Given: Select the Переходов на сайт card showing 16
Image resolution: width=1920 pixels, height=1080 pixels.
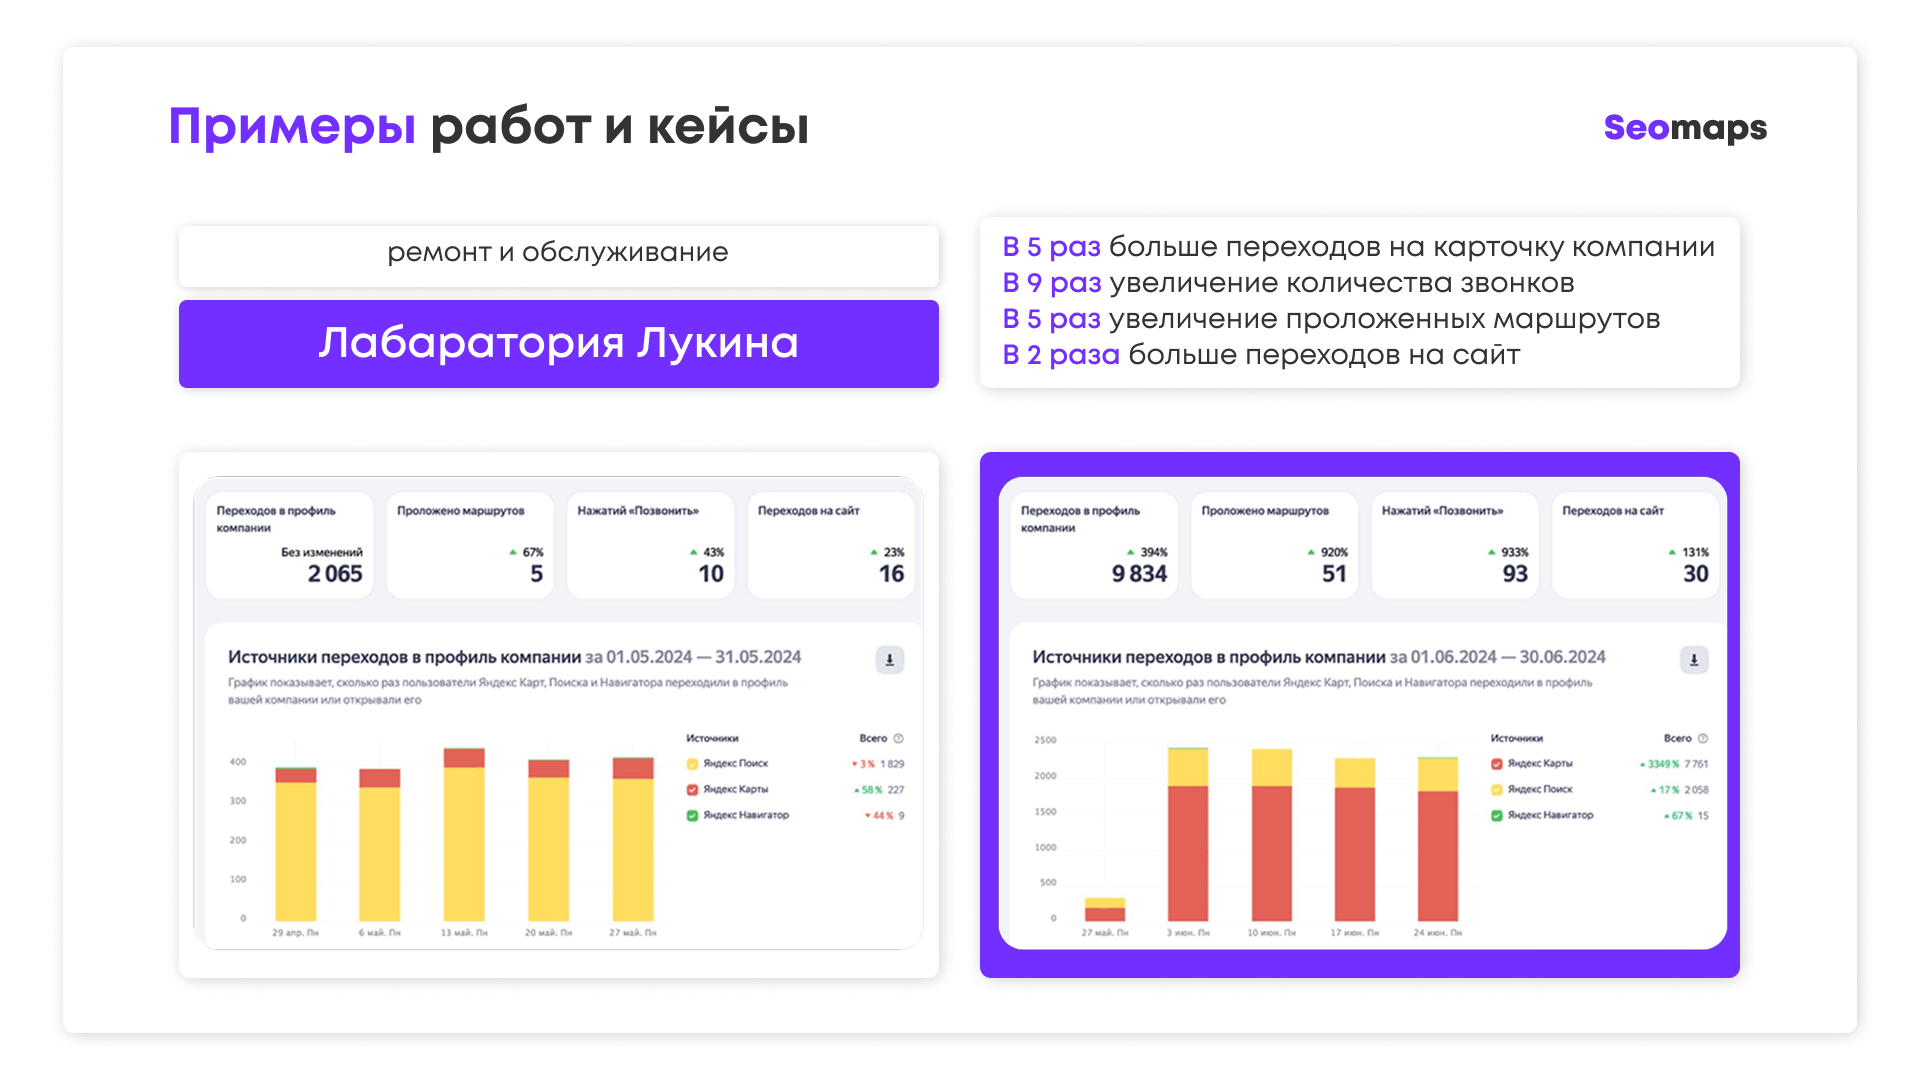Looking at the screenshot, I should (x=831, y=545).
